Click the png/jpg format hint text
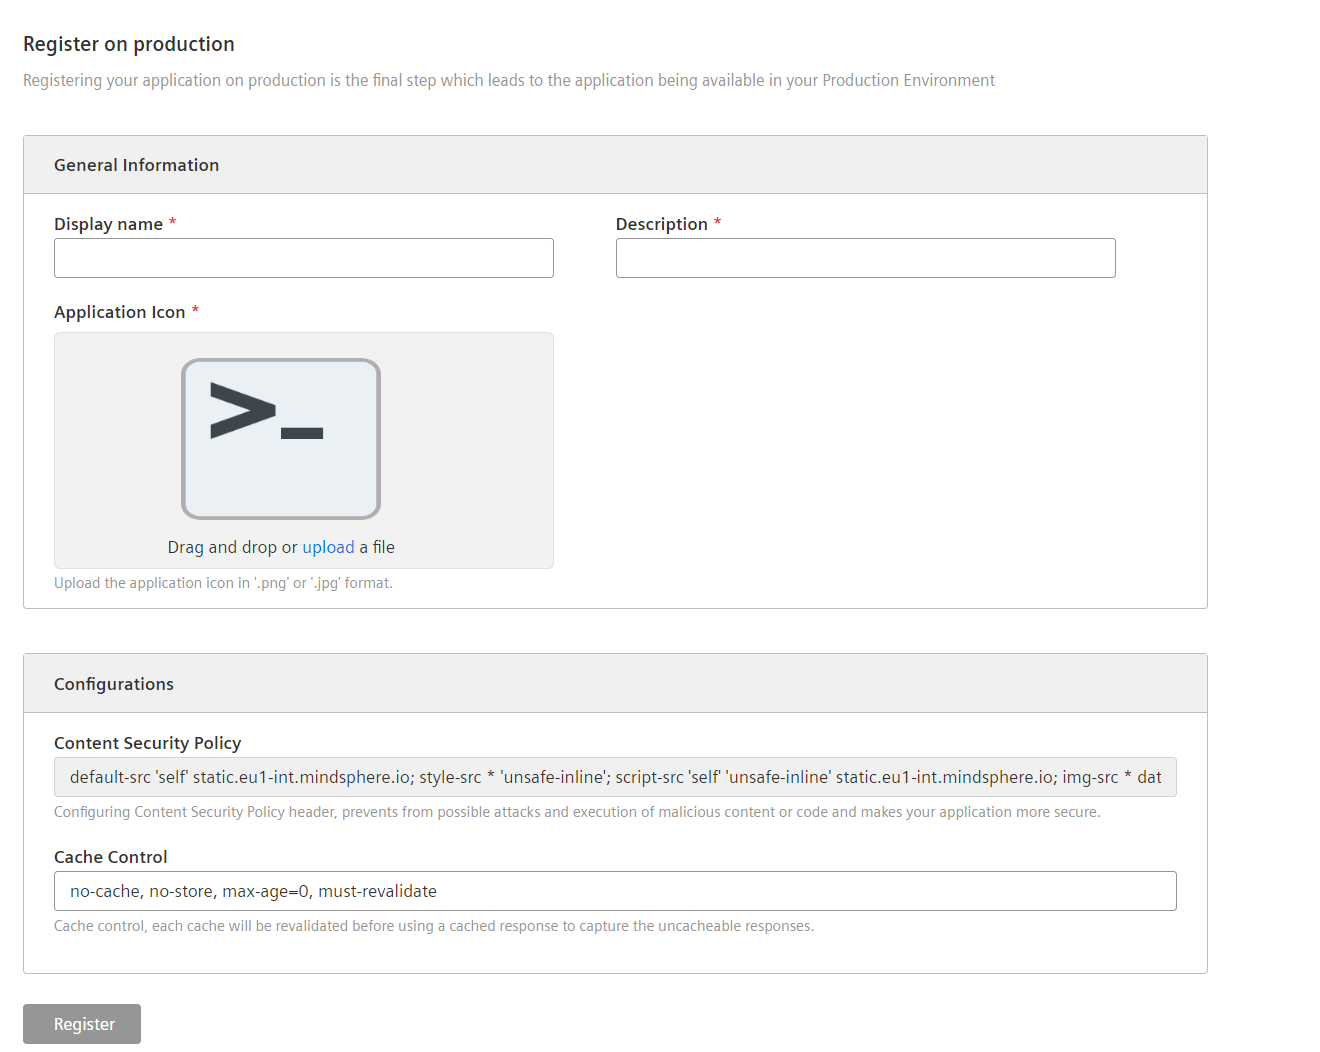This screenshot has height=1052, width=1320. [x=223, y=582]
